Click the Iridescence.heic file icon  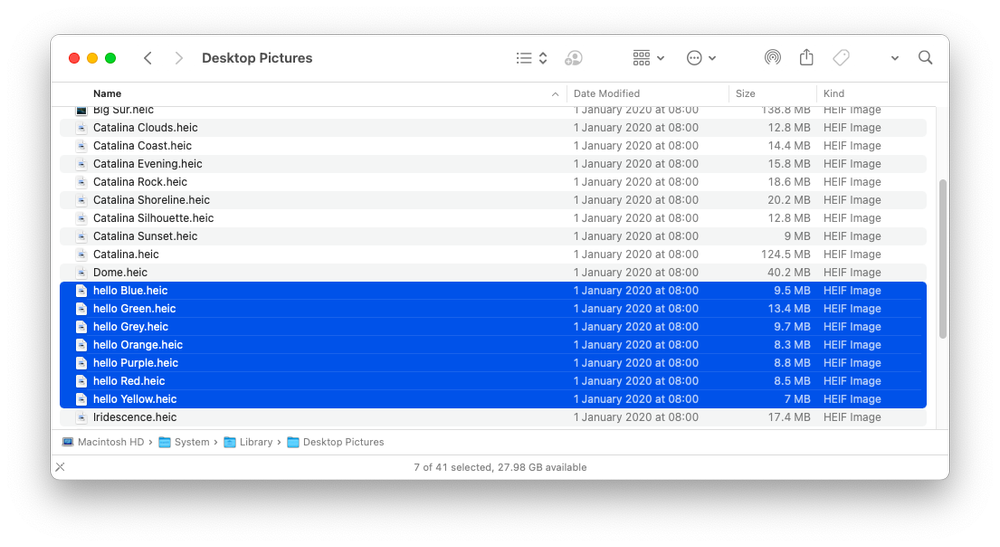pos(81,417)
